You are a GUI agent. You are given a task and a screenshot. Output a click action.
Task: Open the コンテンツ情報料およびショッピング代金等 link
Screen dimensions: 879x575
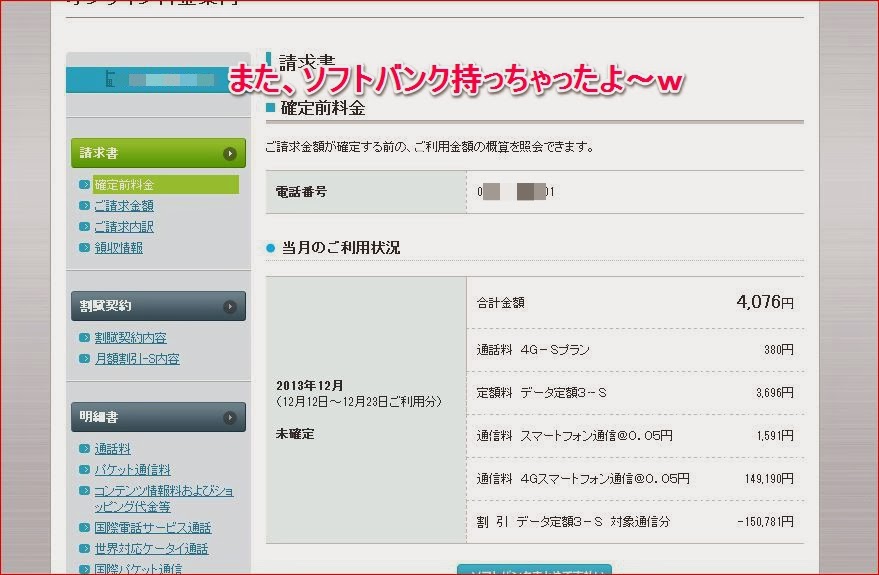point(164,498)
